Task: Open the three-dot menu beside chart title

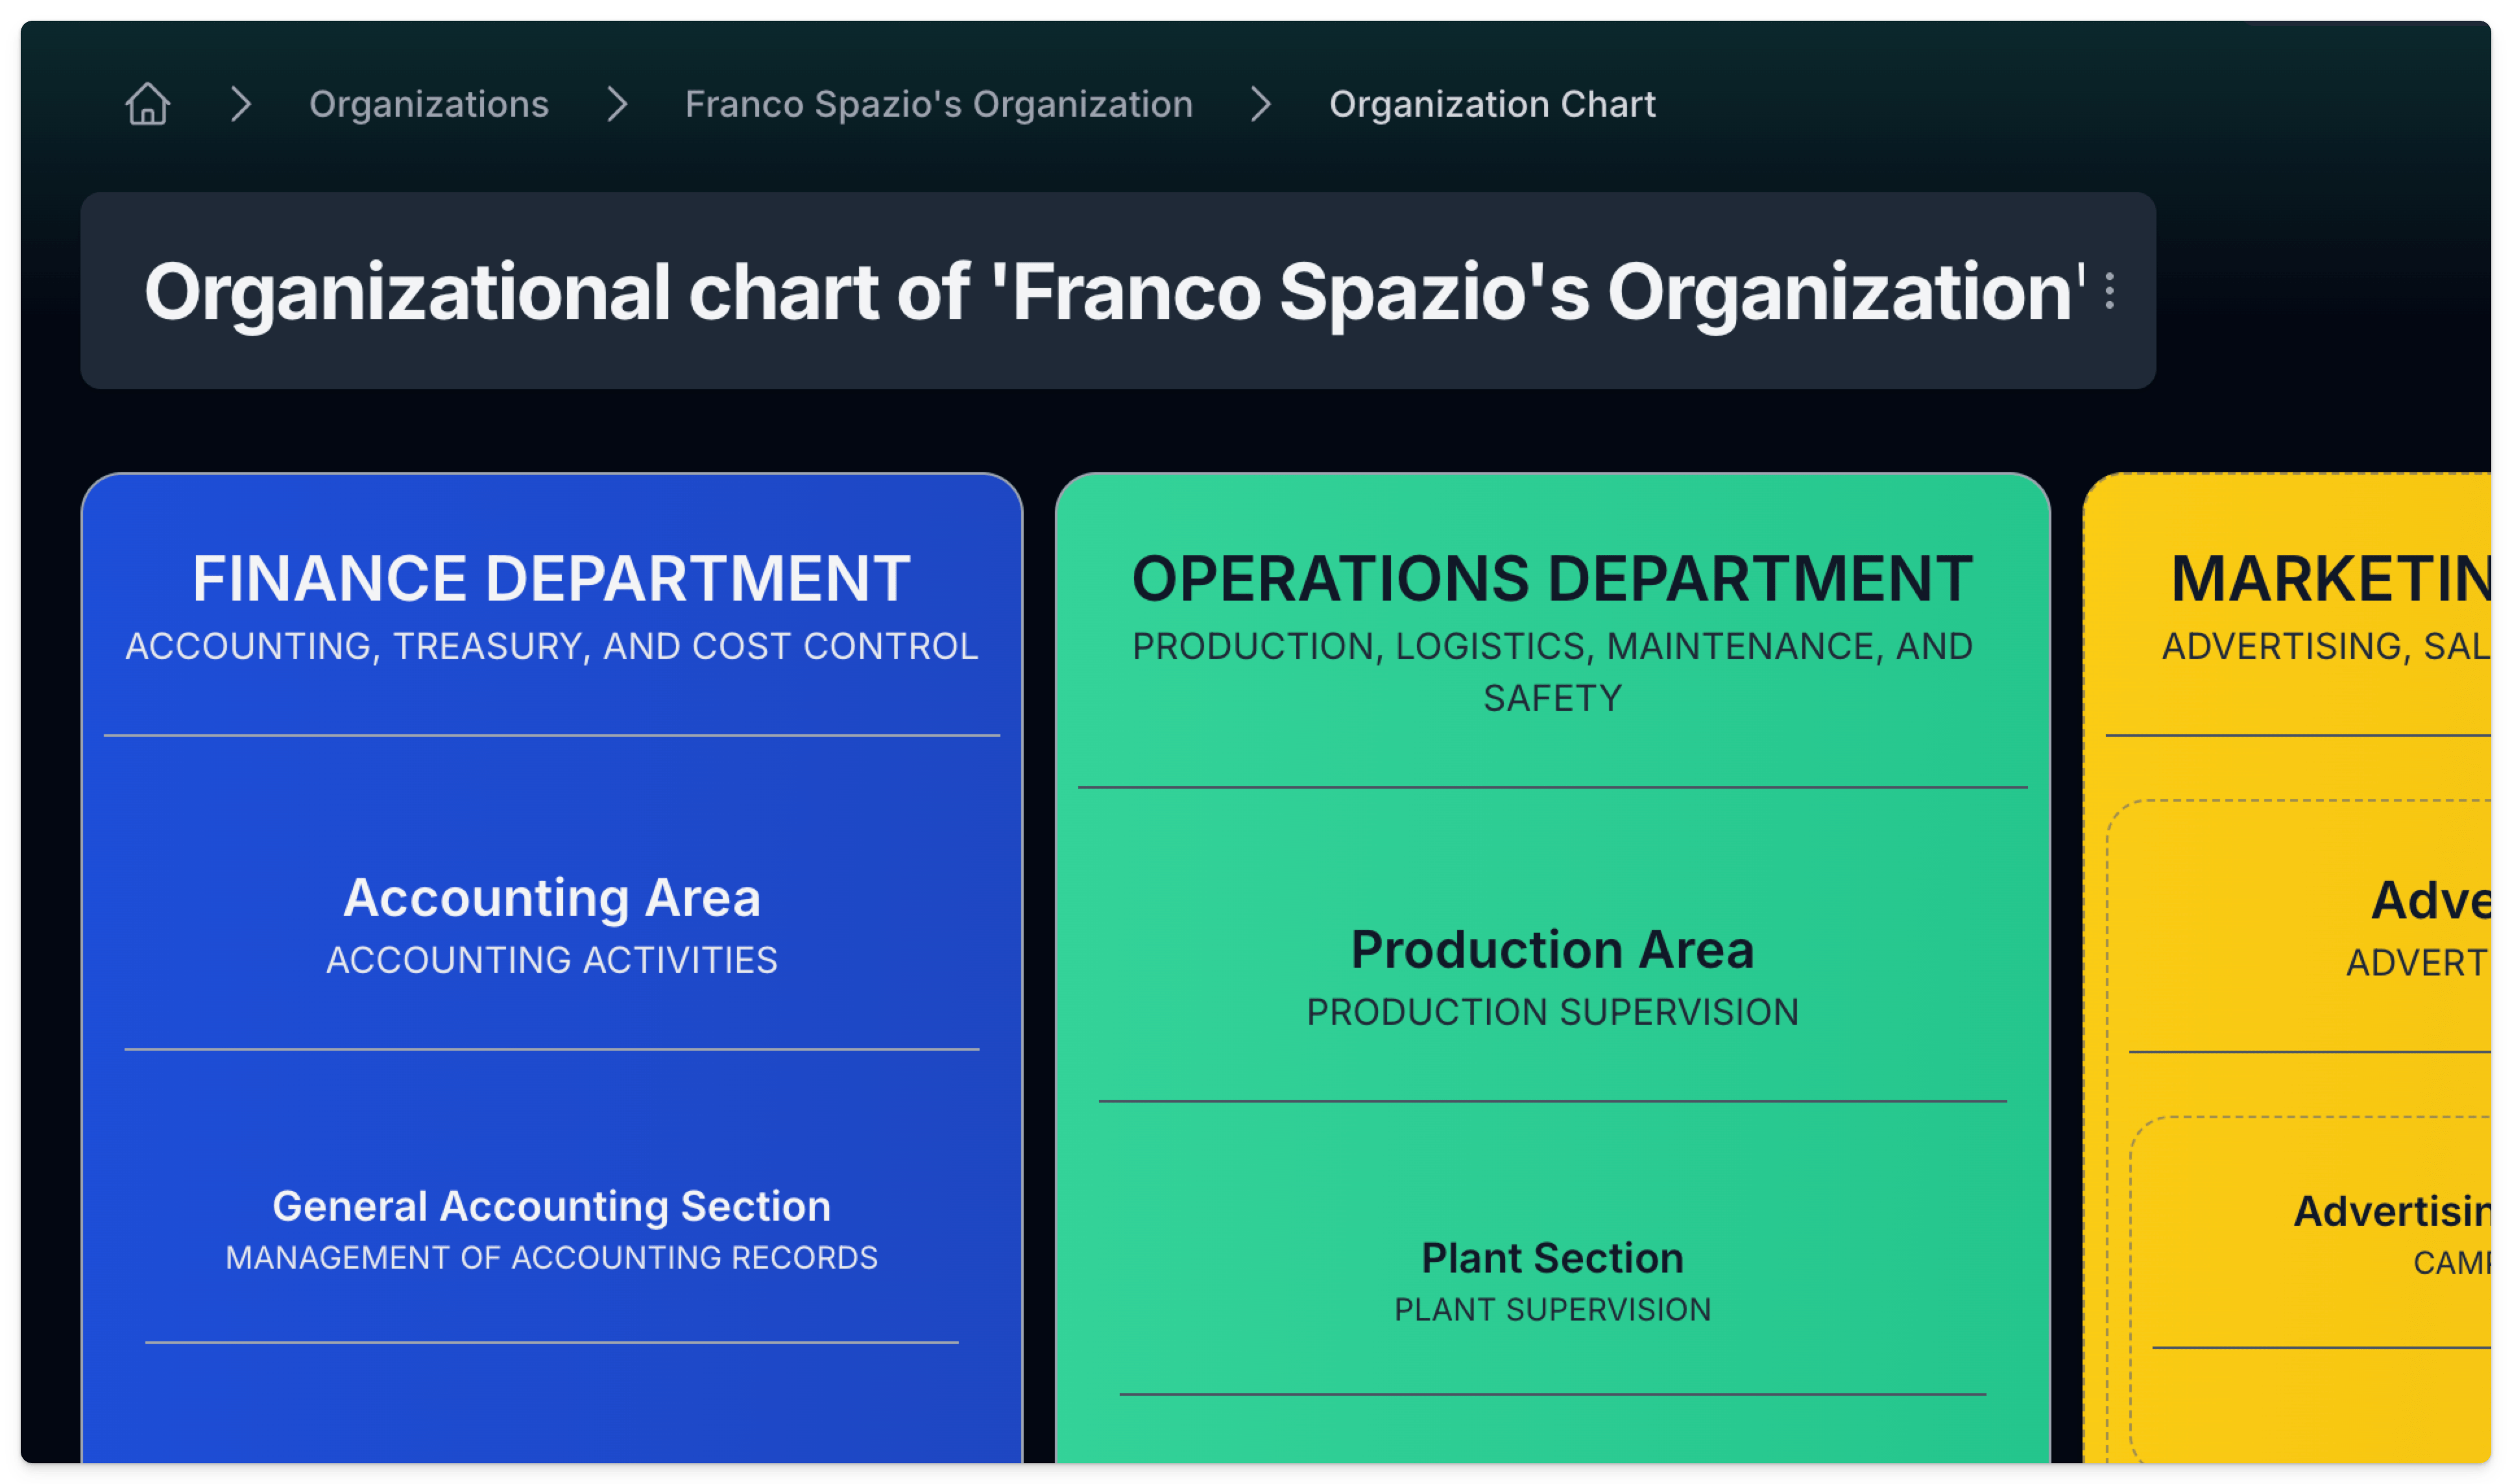Action: click(x=2109, y=291)
